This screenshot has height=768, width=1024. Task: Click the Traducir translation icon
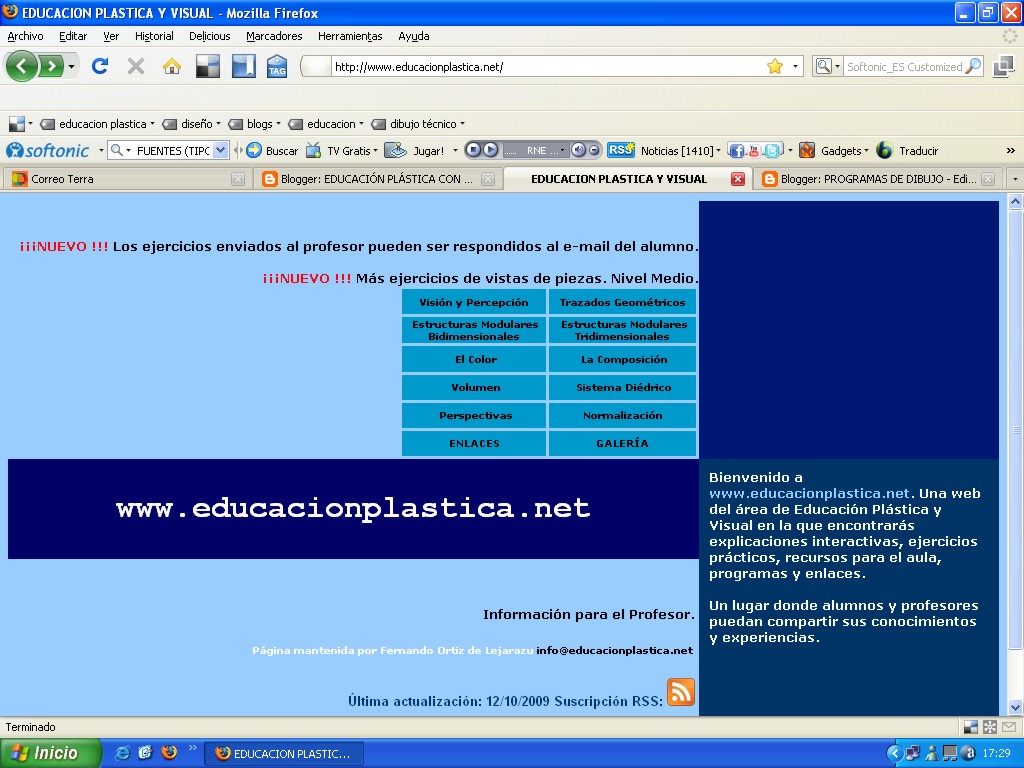[x=884, y=149]
